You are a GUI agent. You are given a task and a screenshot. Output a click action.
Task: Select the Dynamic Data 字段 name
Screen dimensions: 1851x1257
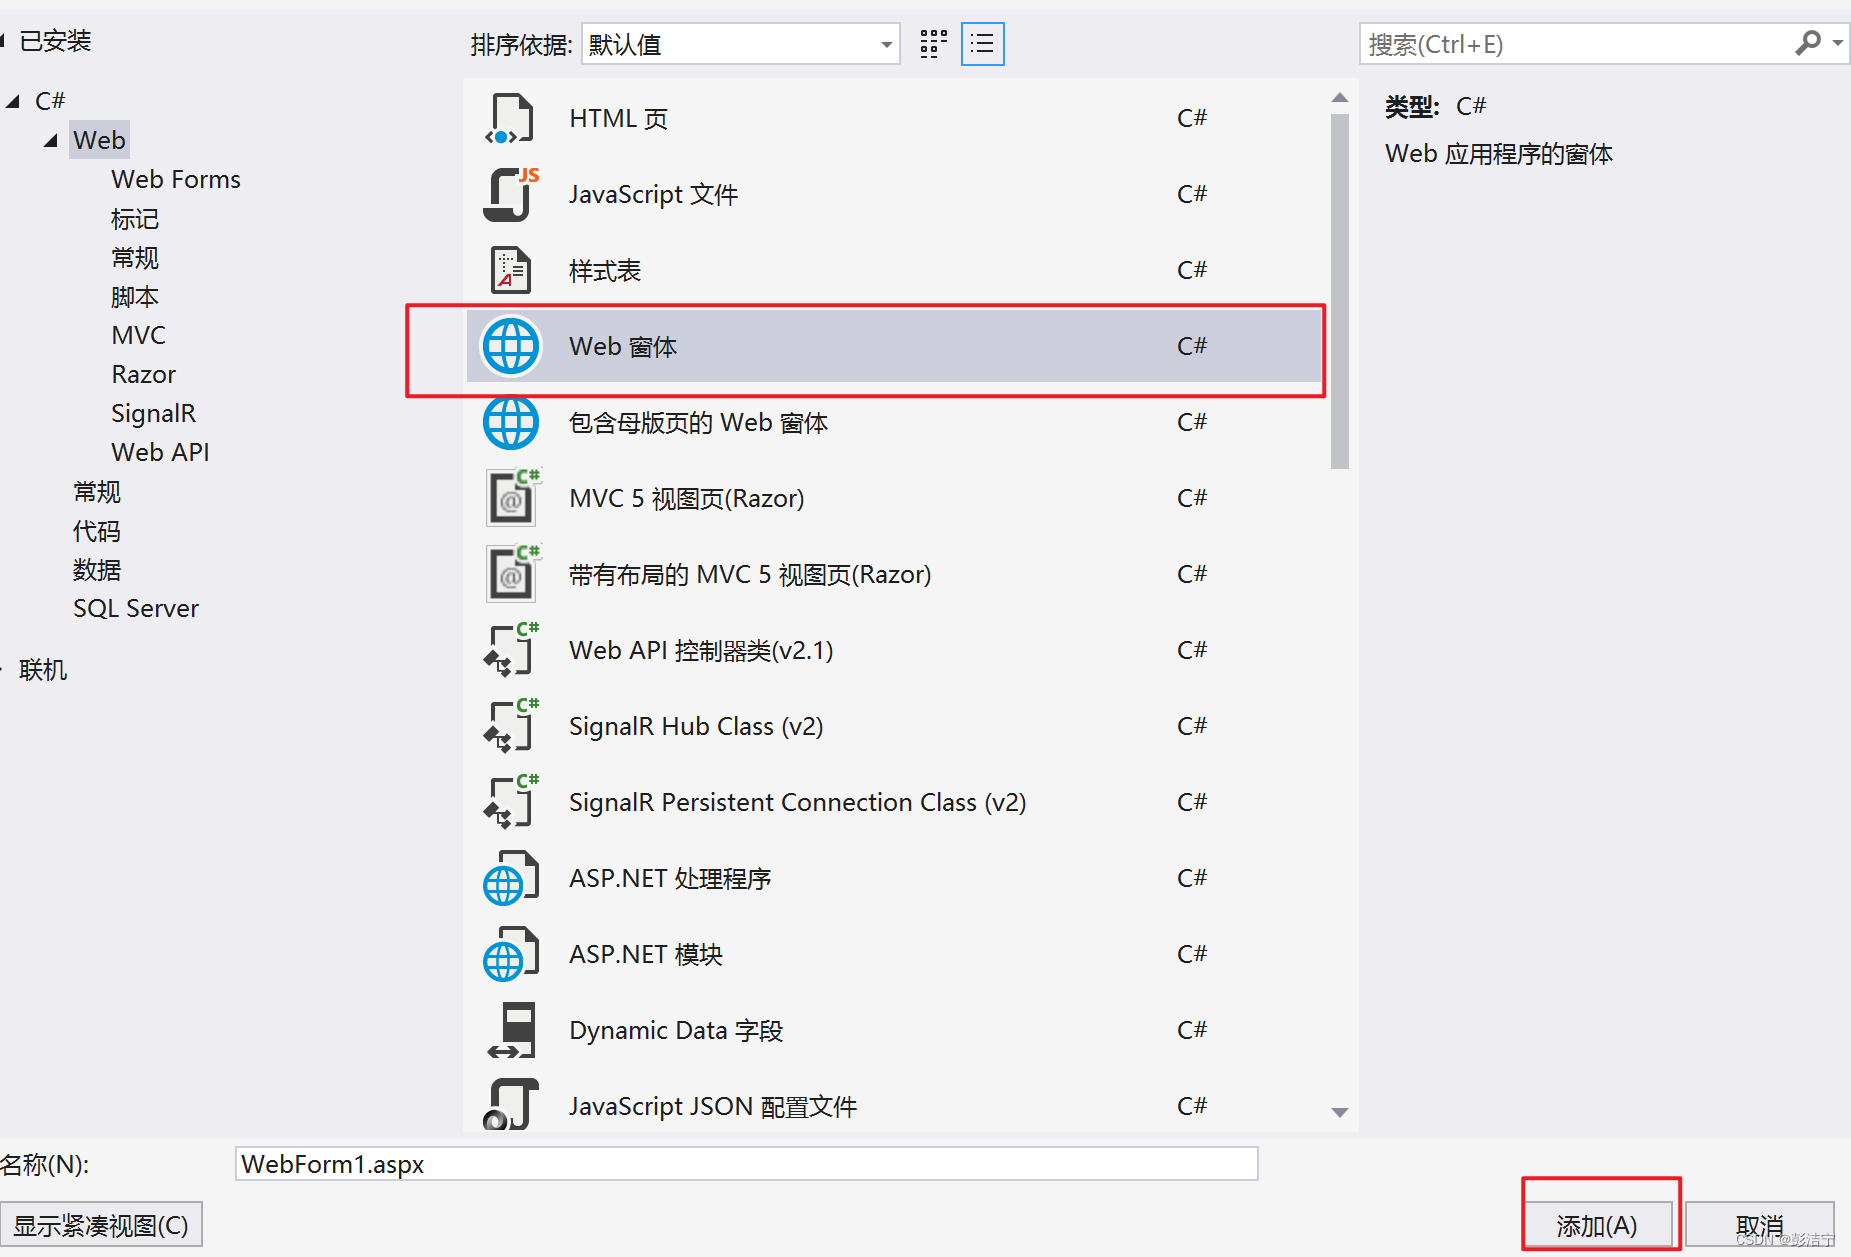tap(676, 1030)
